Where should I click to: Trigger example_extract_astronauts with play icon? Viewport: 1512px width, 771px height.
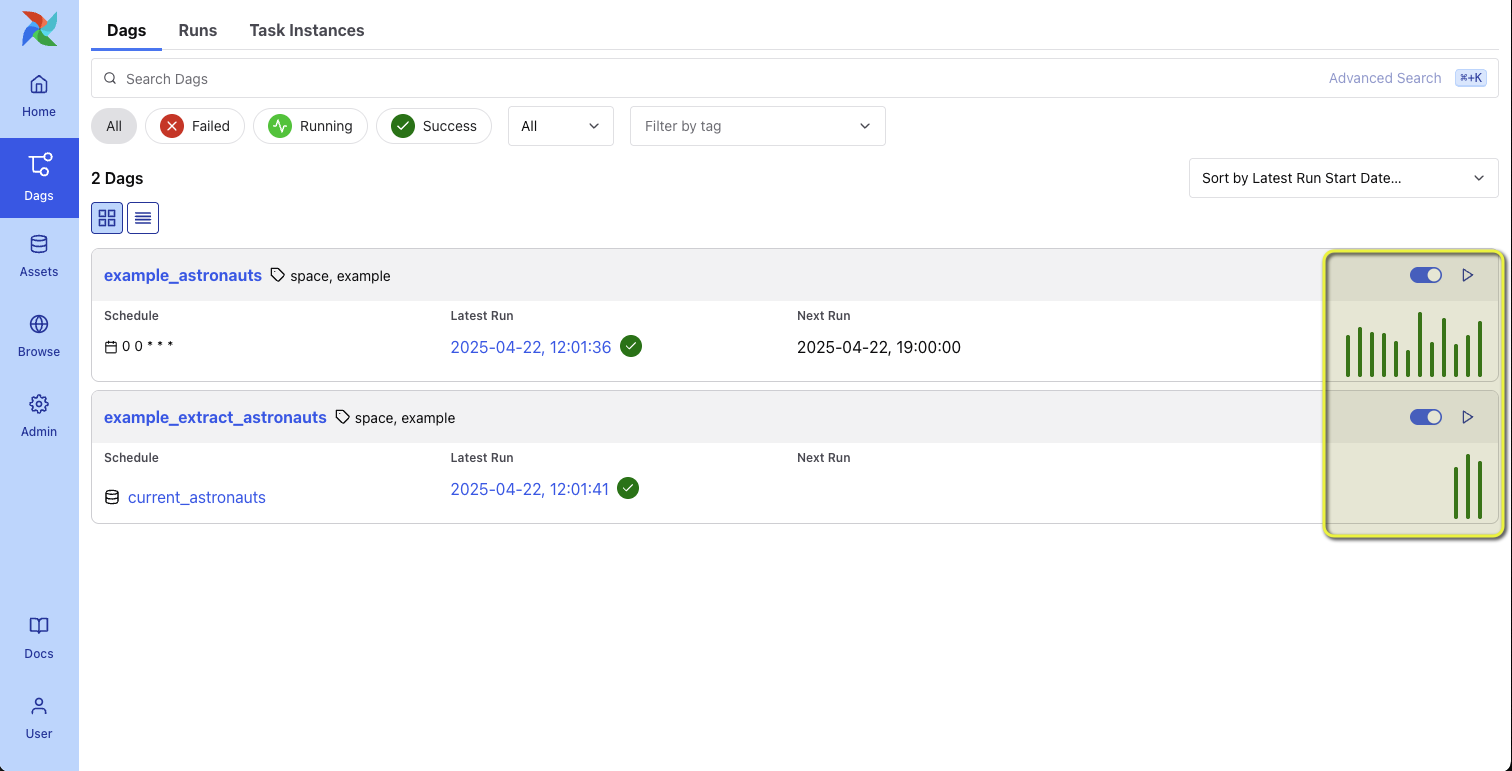1468,417
